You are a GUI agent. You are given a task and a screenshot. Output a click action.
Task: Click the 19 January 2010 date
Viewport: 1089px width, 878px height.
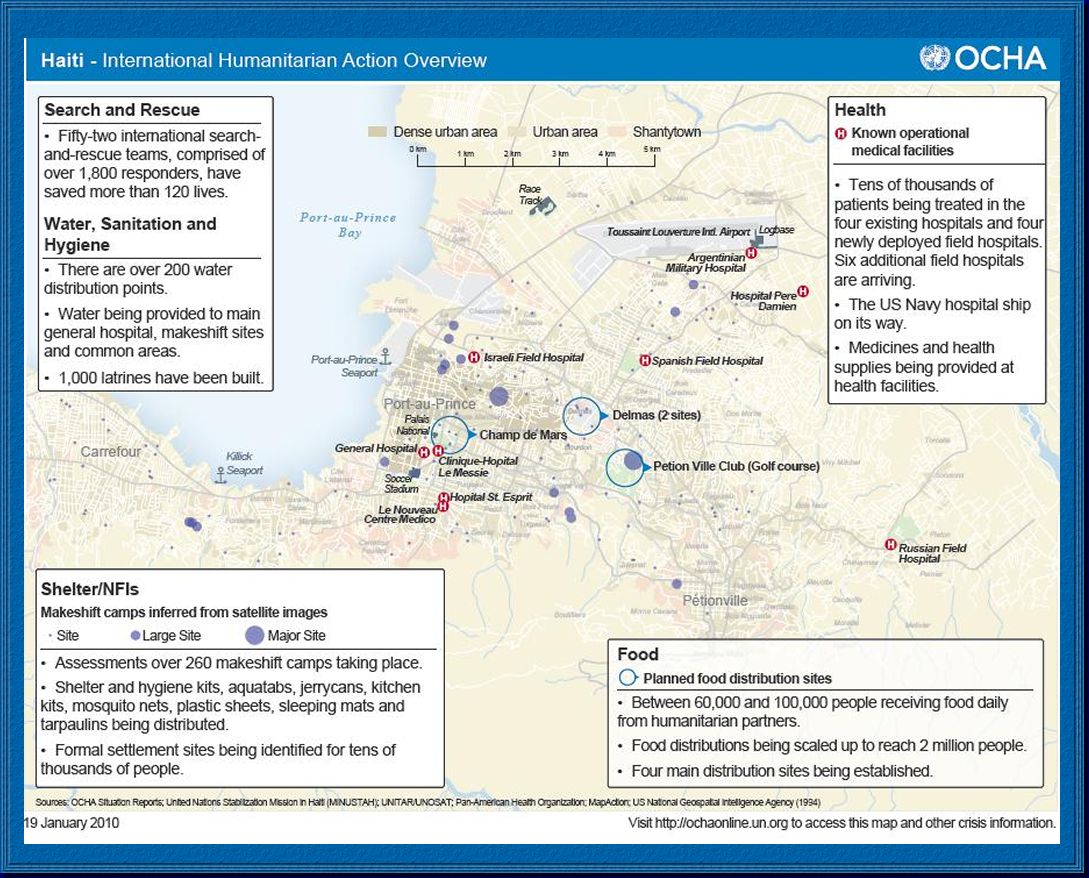point(72,822)
